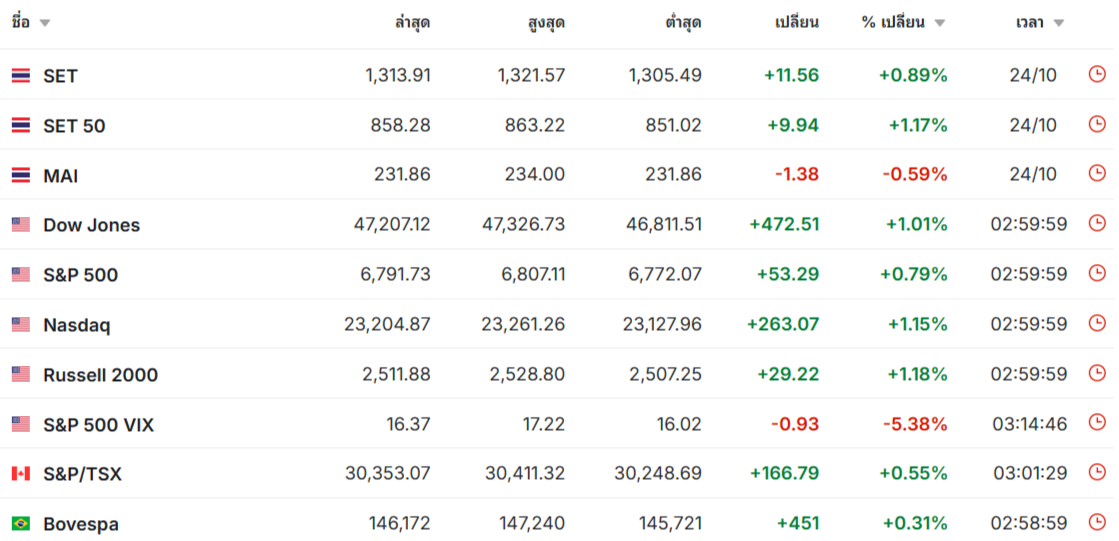Sort by the % เปลี่ยน column arrow

pos(939,23)
